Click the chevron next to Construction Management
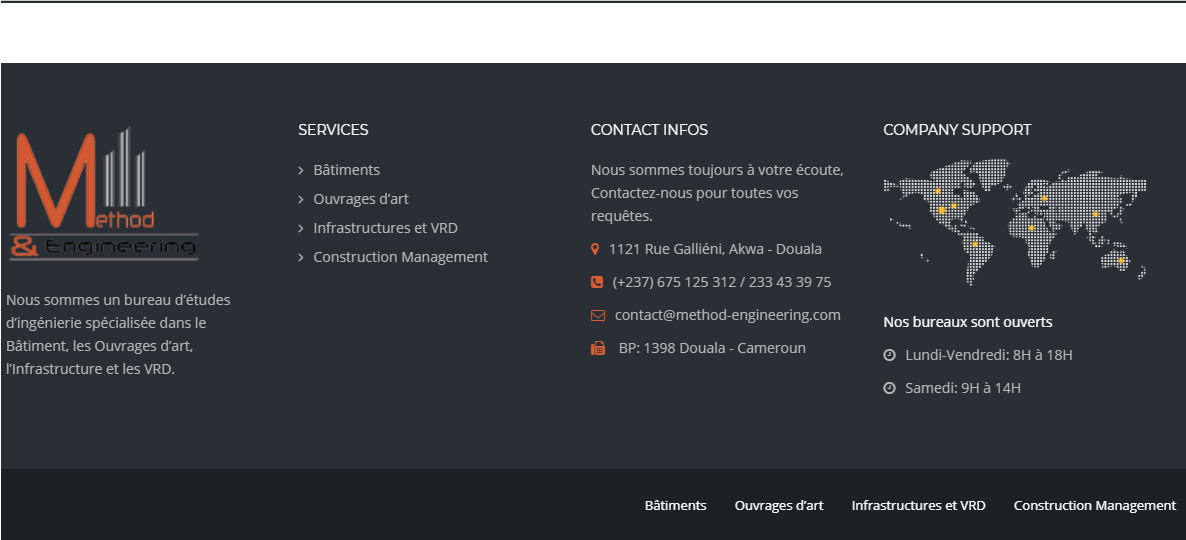The width and height of the screenshot is (1186, 540). click(x=301, y=258)
